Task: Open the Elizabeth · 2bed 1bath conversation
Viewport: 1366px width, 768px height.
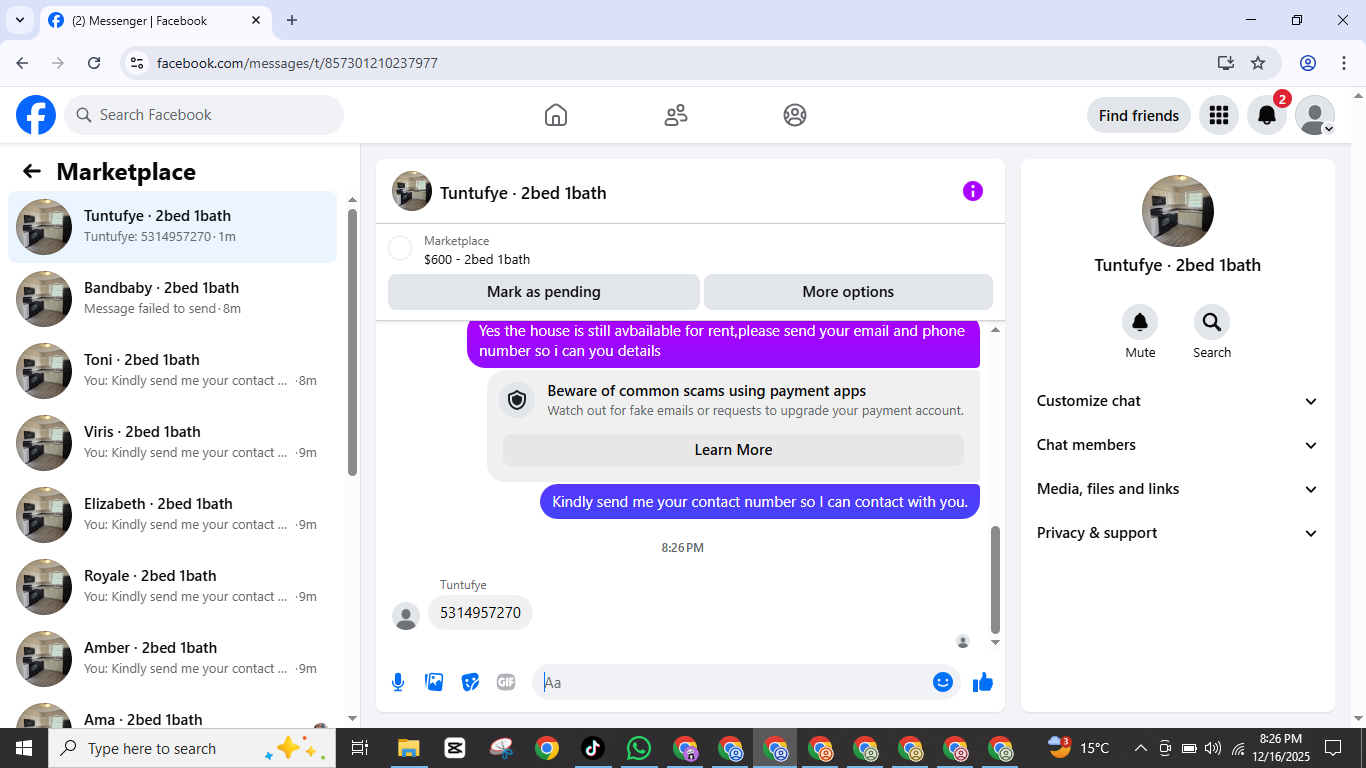Action: 173,515
